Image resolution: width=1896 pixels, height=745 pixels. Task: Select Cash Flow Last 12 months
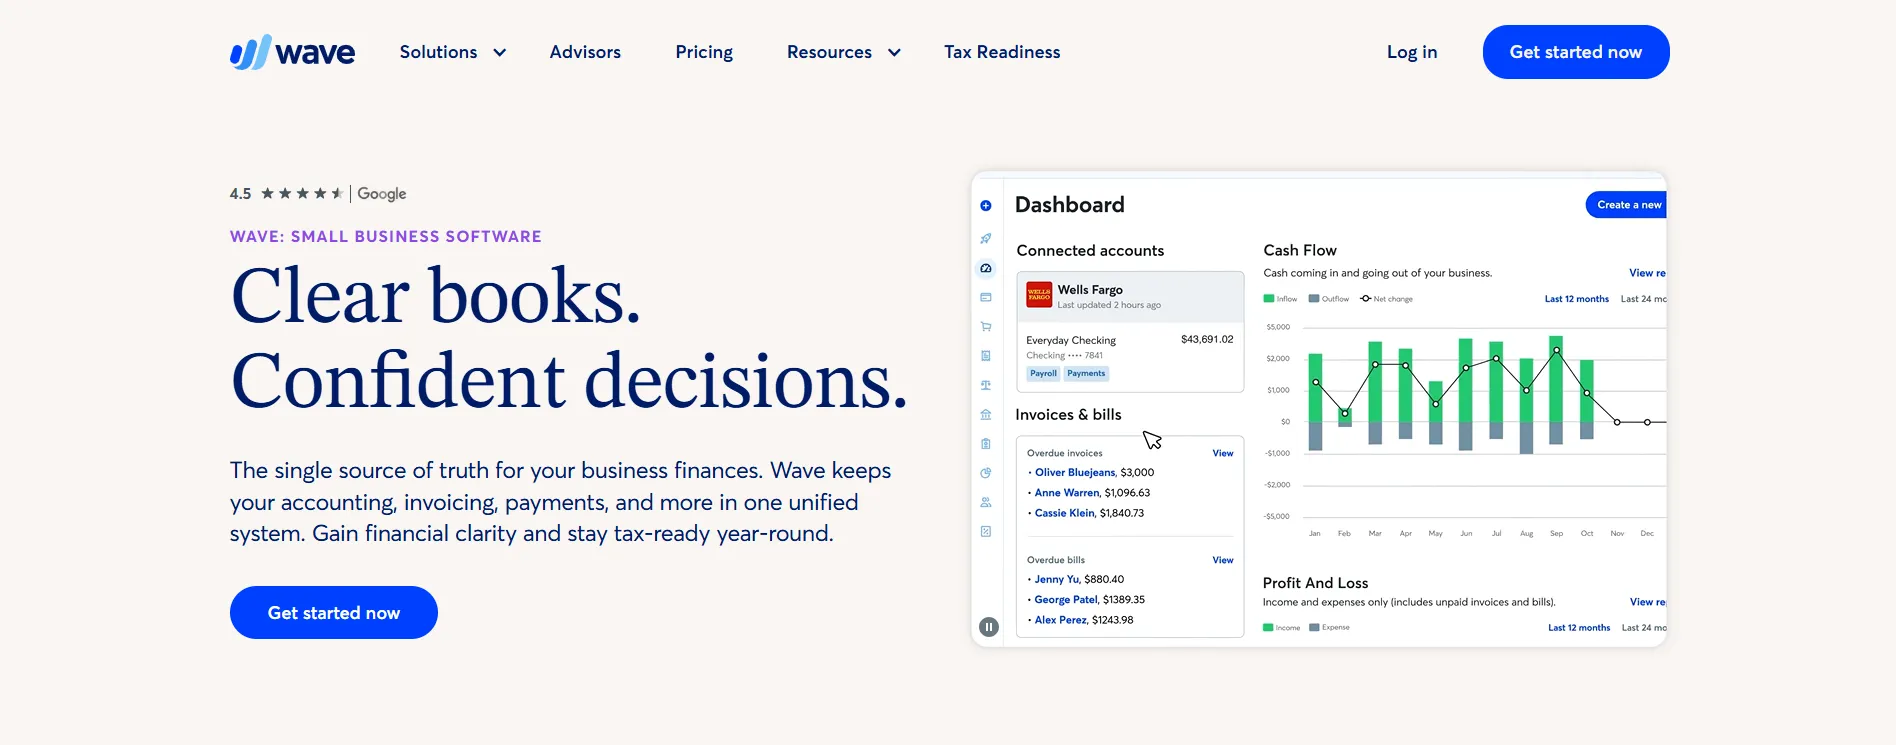pyautogui.click(x=1577, y=299)
